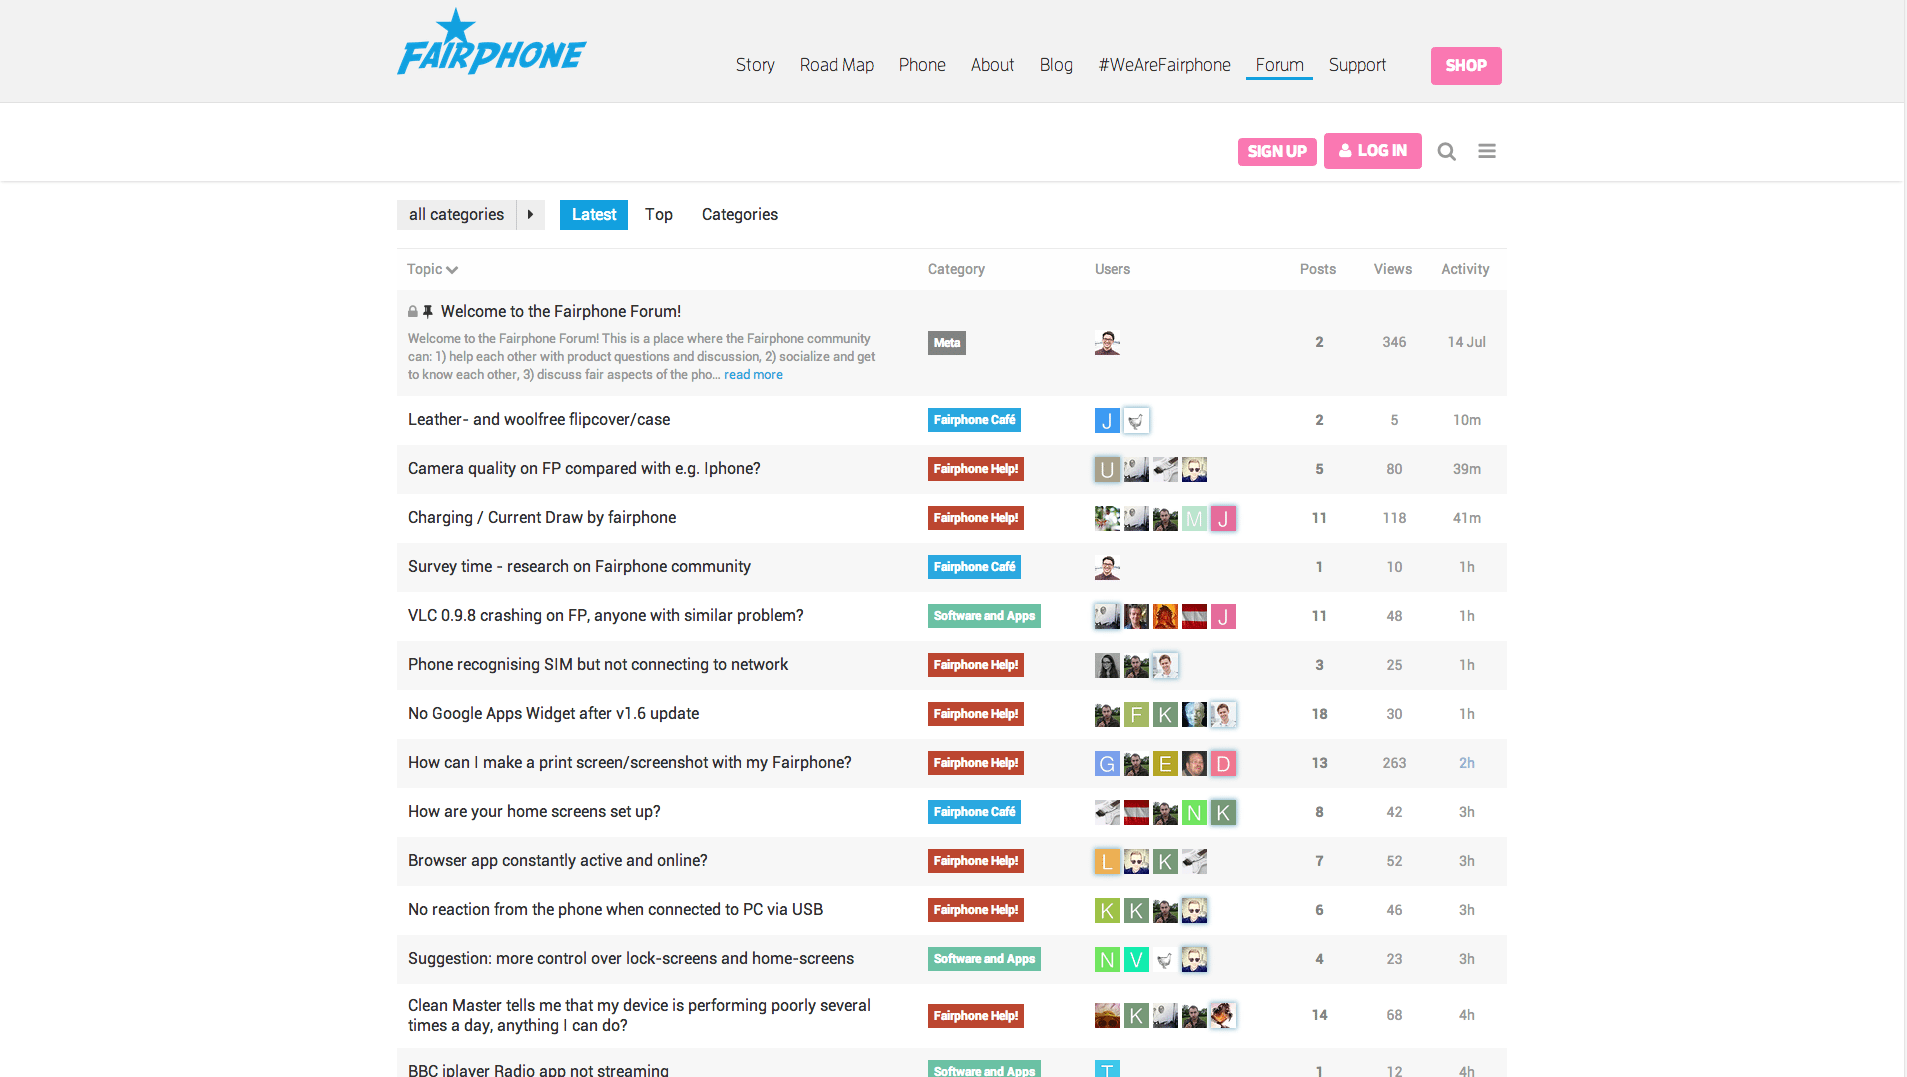Click Fairphone Café badge in Leather row

pos(975,420)
